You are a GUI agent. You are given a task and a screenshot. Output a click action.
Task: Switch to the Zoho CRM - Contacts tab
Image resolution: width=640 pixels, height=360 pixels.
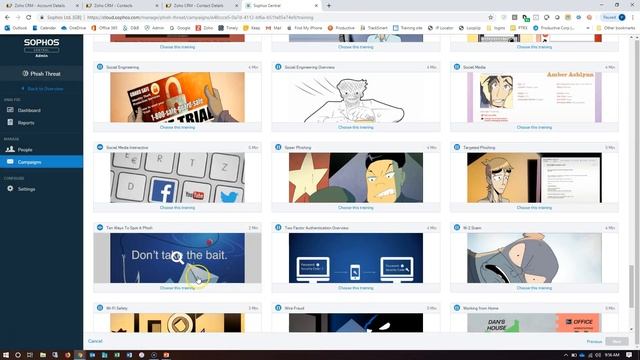122,6
